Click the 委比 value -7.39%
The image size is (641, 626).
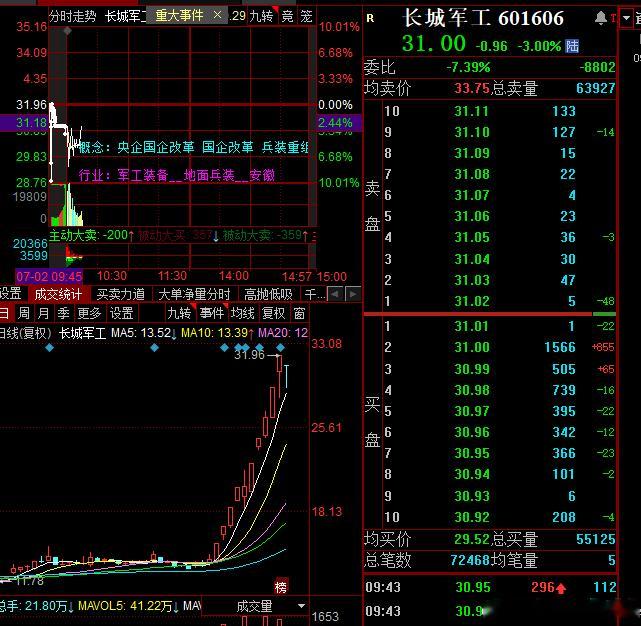(x=468, y=67)
